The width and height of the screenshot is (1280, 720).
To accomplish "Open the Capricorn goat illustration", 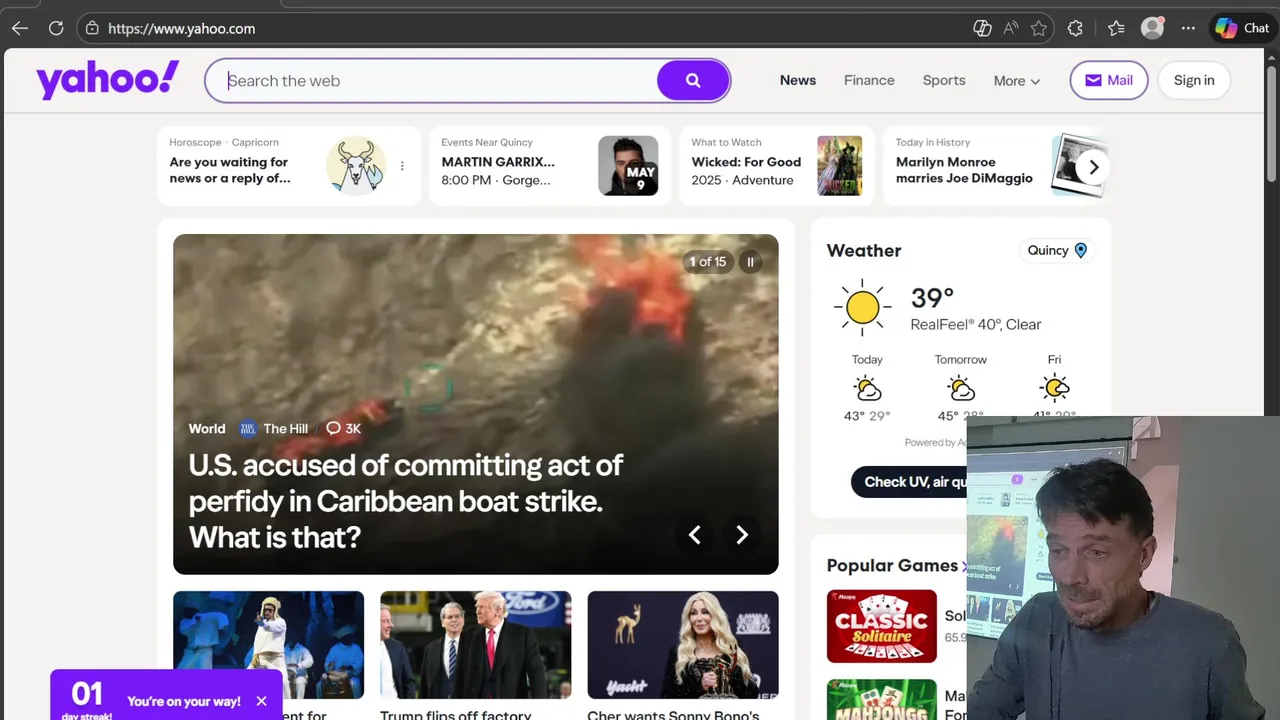I will (x=356, y=166).
